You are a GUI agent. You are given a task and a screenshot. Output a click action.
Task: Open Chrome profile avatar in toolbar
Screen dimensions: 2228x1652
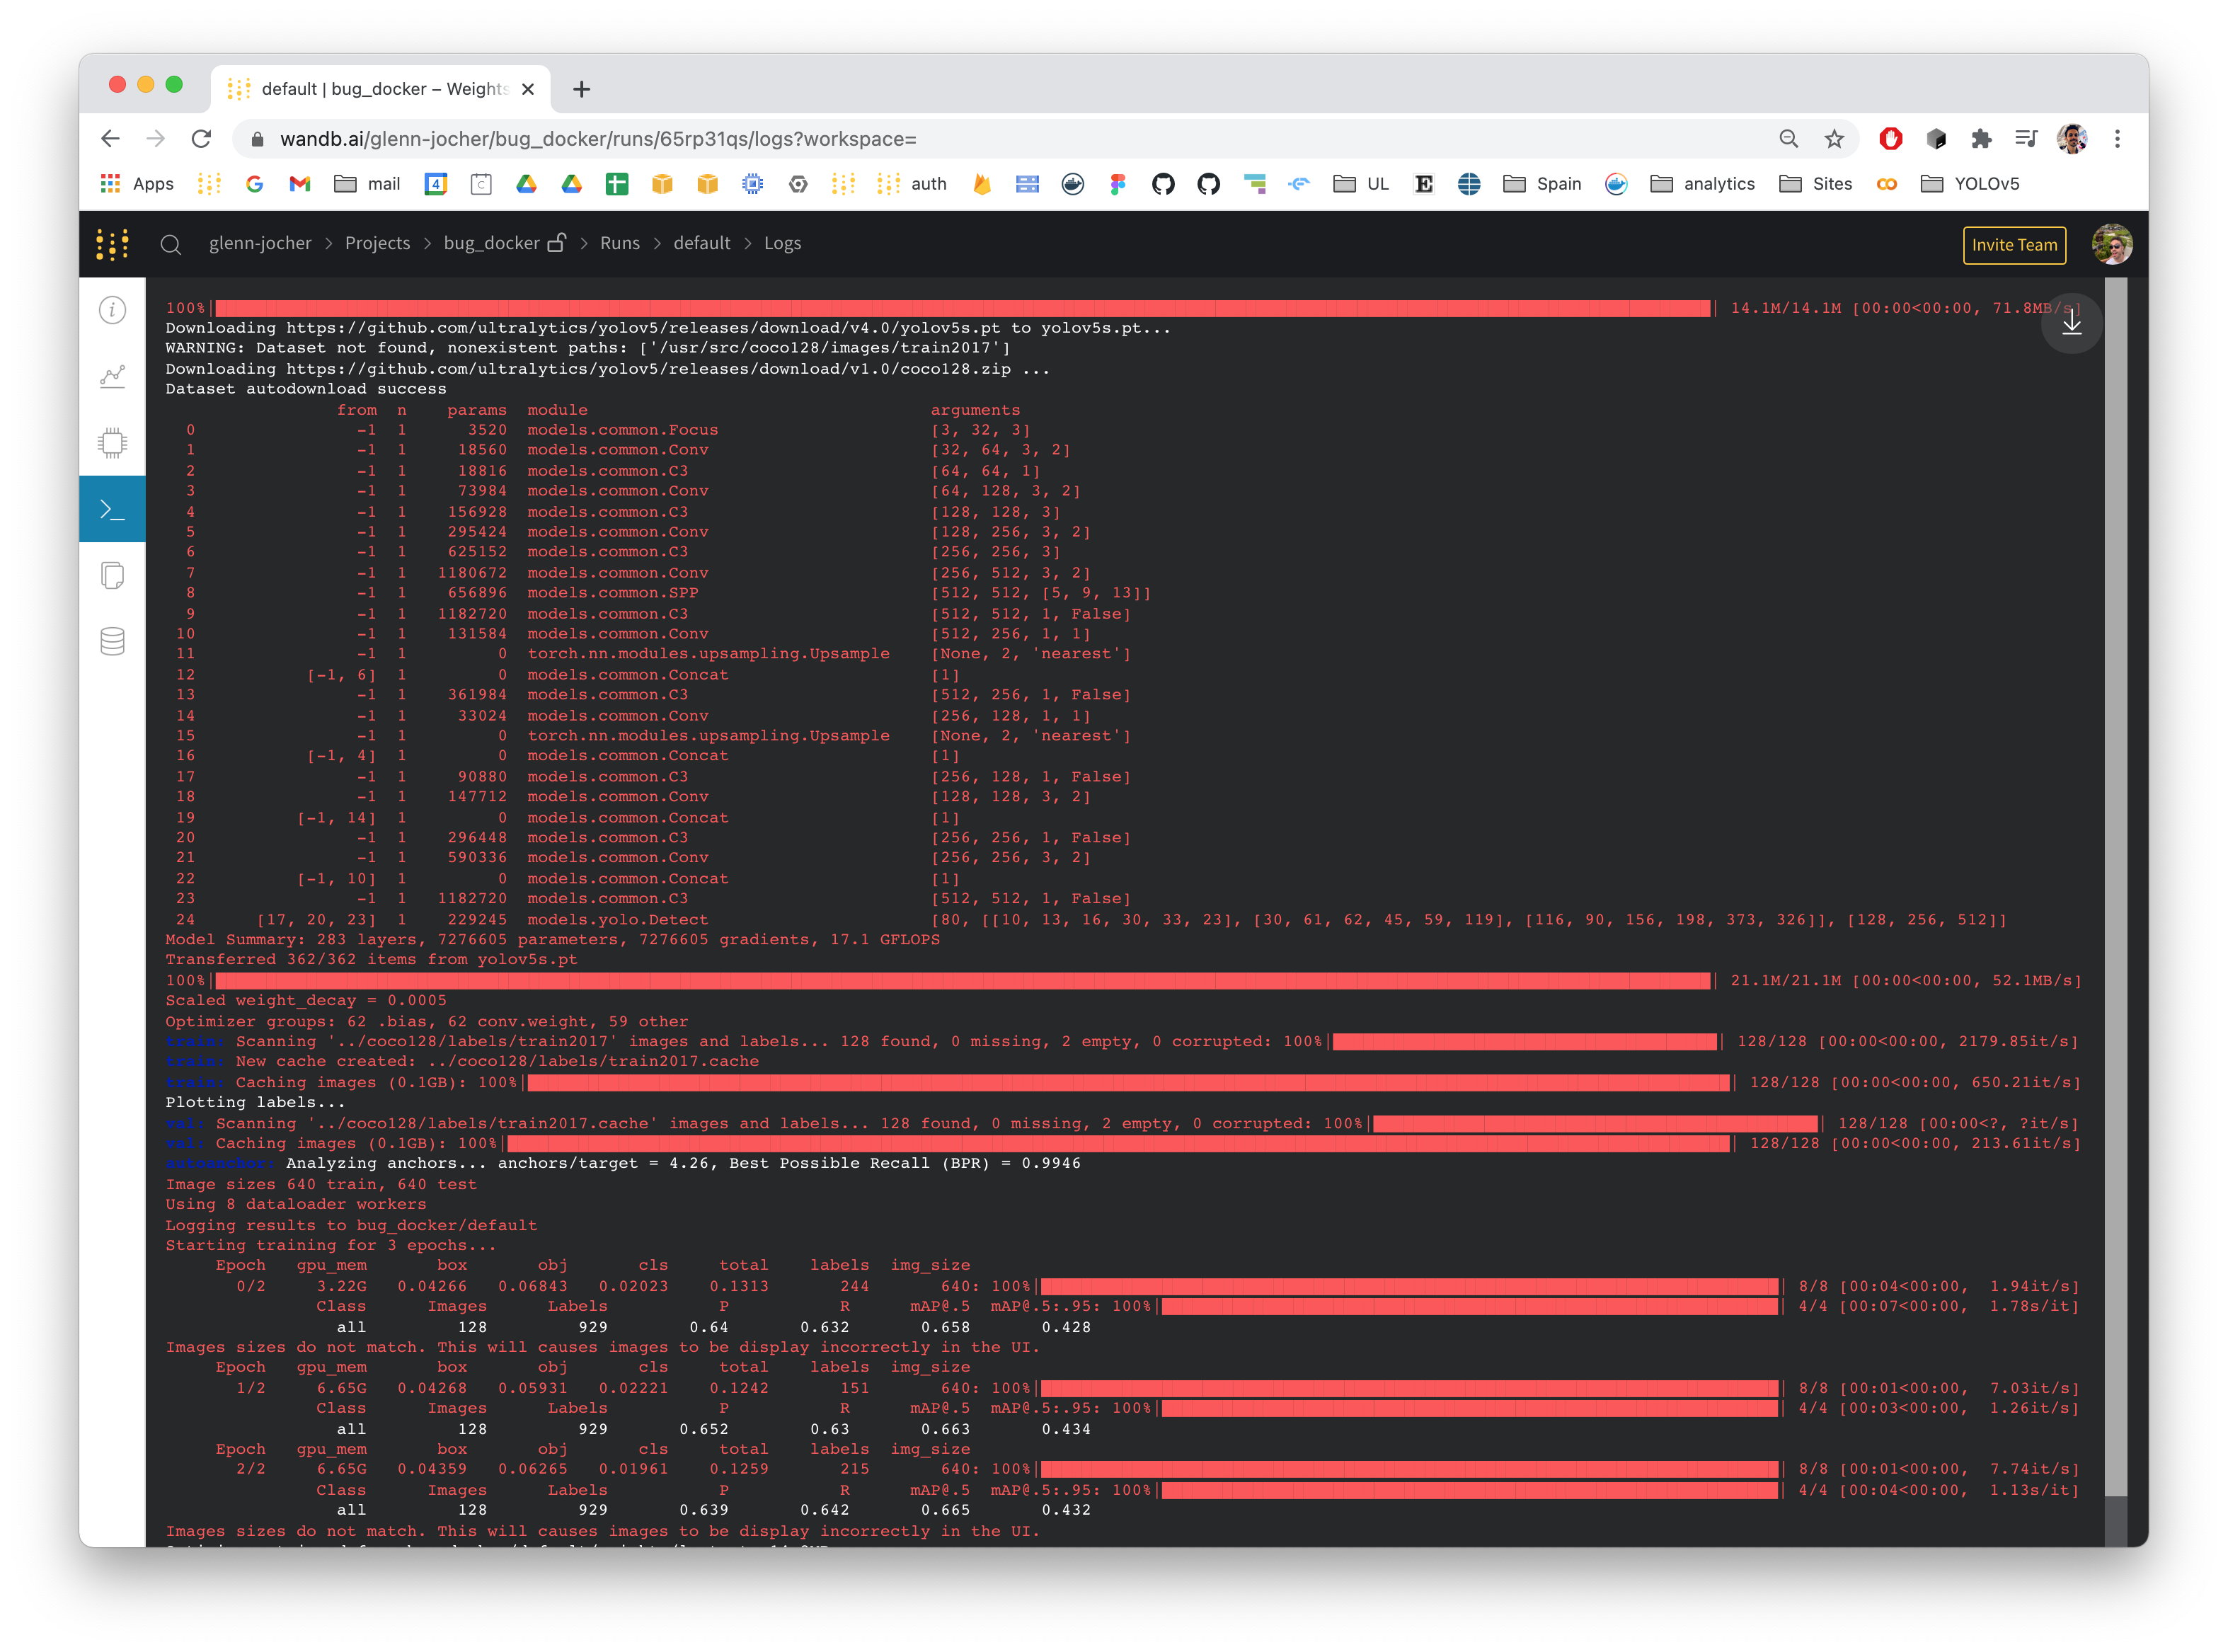2071,139
